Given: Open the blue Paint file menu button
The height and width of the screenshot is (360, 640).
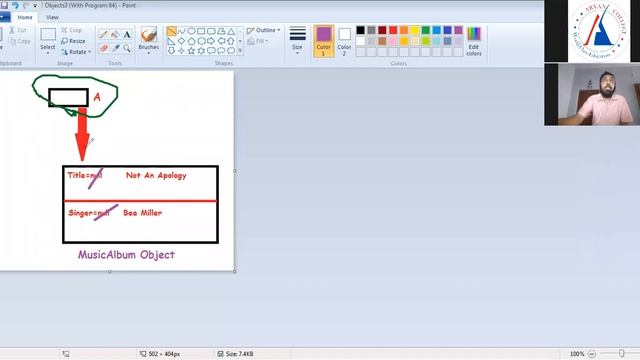Looking at the screenshot, I should click(4, 17).
